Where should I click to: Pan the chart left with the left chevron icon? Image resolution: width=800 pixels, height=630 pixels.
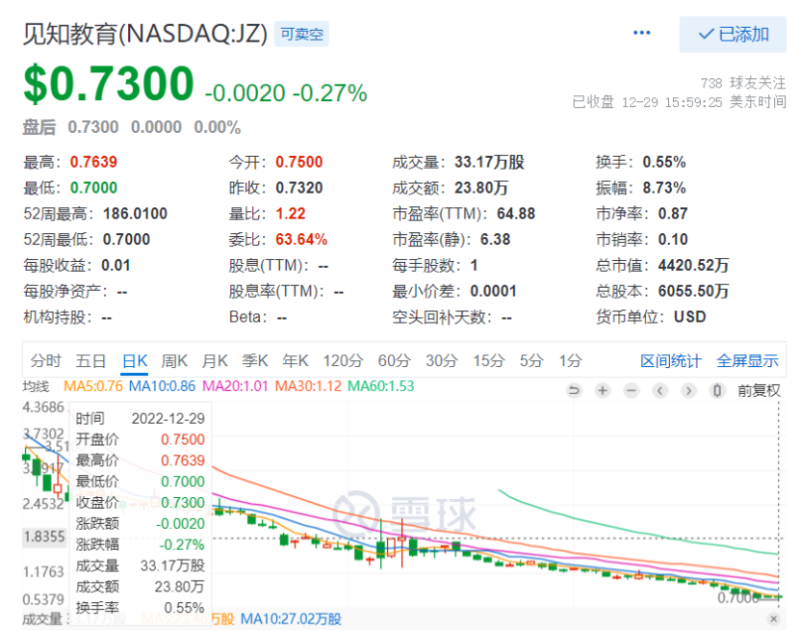point(660,390)
